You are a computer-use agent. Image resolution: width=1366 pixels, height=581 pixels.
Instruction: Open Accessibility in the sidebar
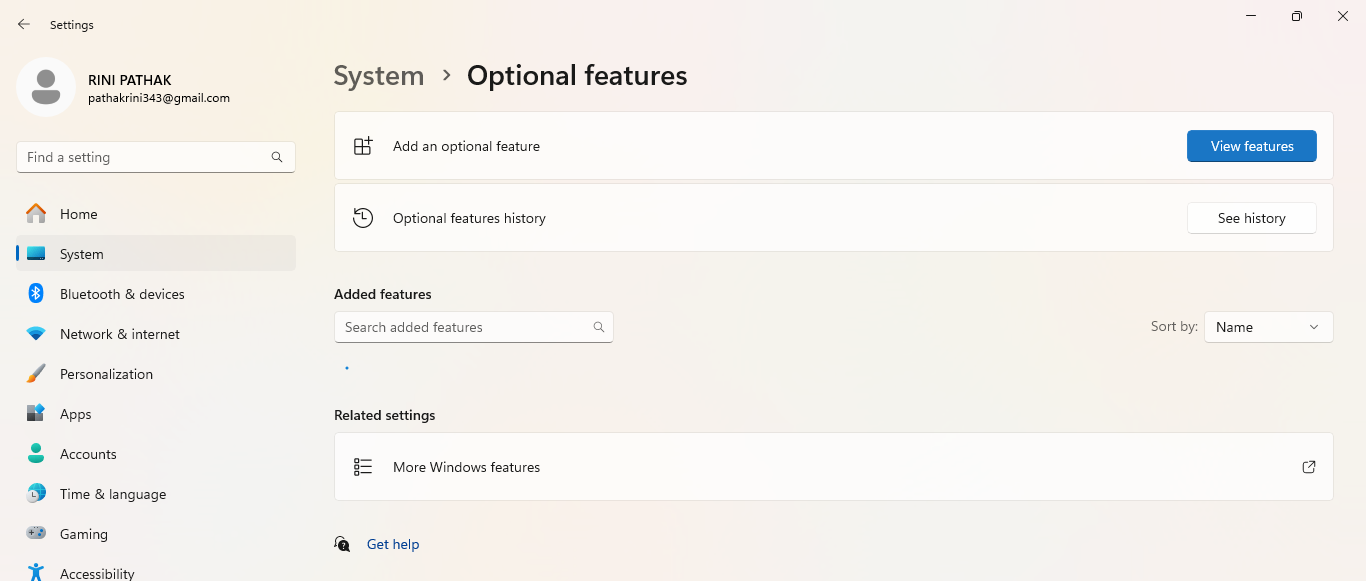click(96, 573)
